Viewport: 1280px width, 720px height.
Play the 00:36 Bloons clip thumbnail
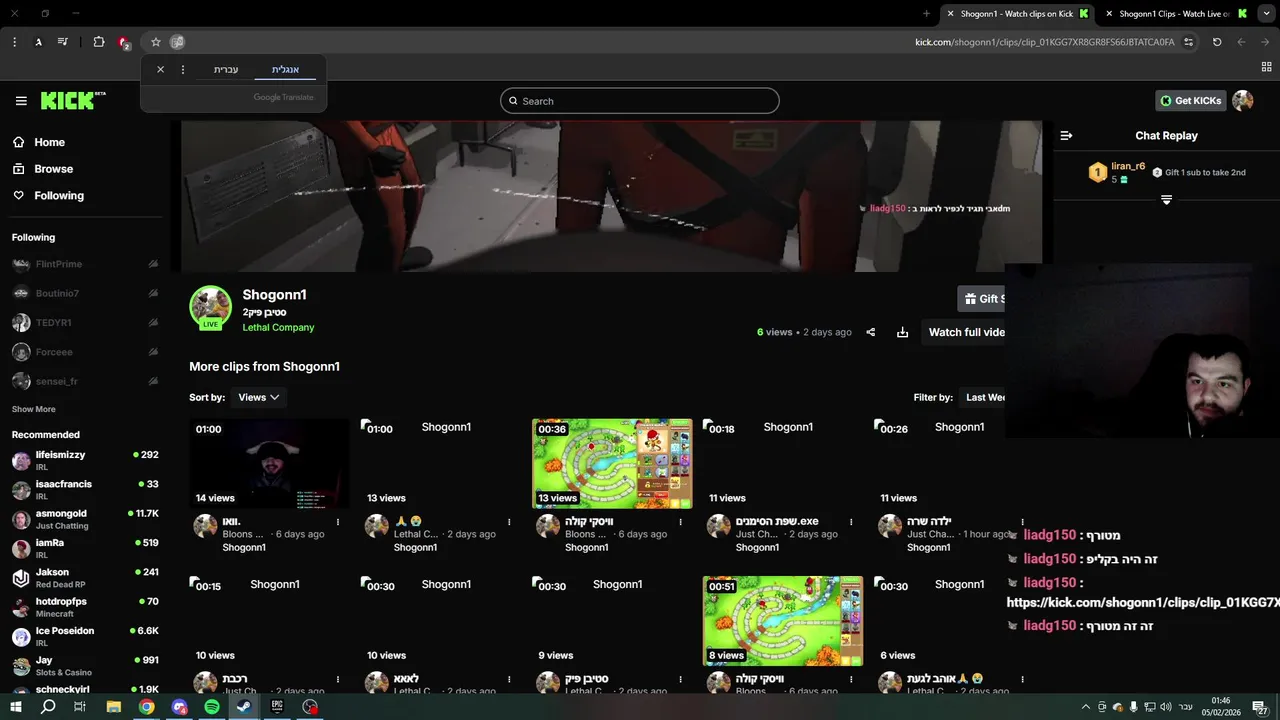coord(612,463)
